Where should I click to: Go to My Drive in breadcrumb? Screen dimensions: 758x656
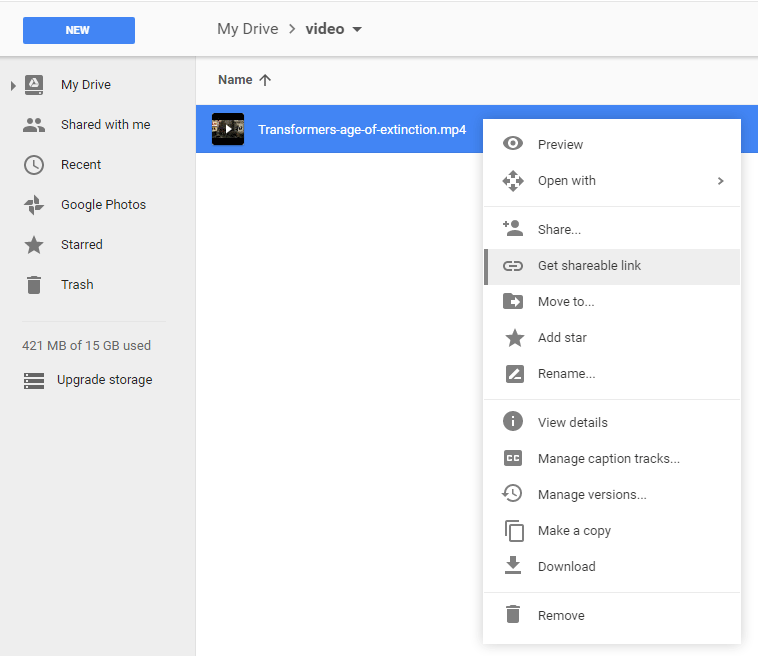[x=248, y=29]
